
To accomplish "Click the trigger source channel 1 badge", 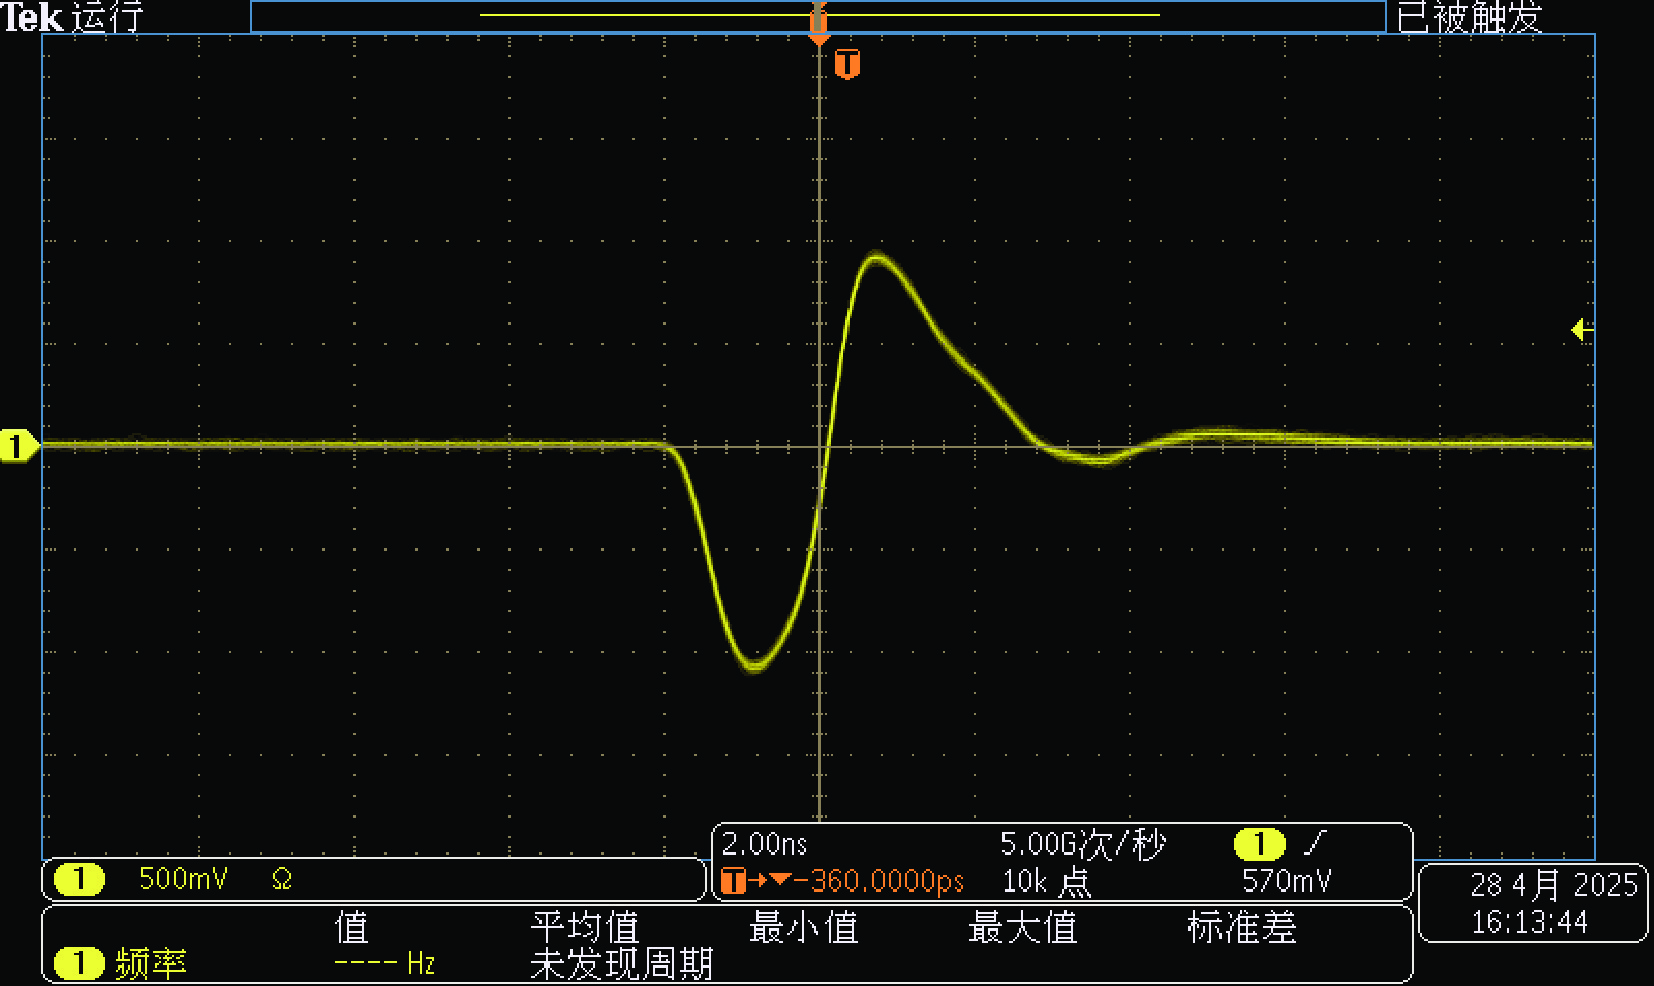I will tap(1259, 844).
